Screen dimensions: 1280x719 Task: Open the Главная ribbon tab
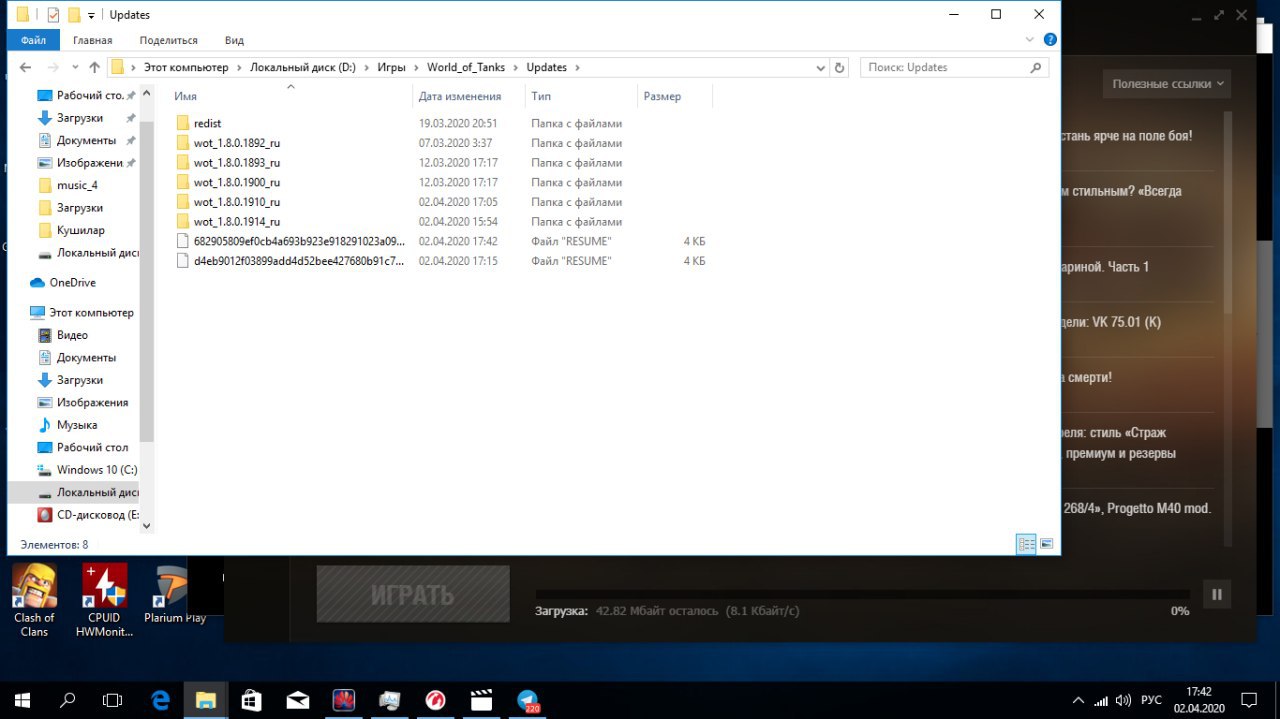tap(93, 40)
